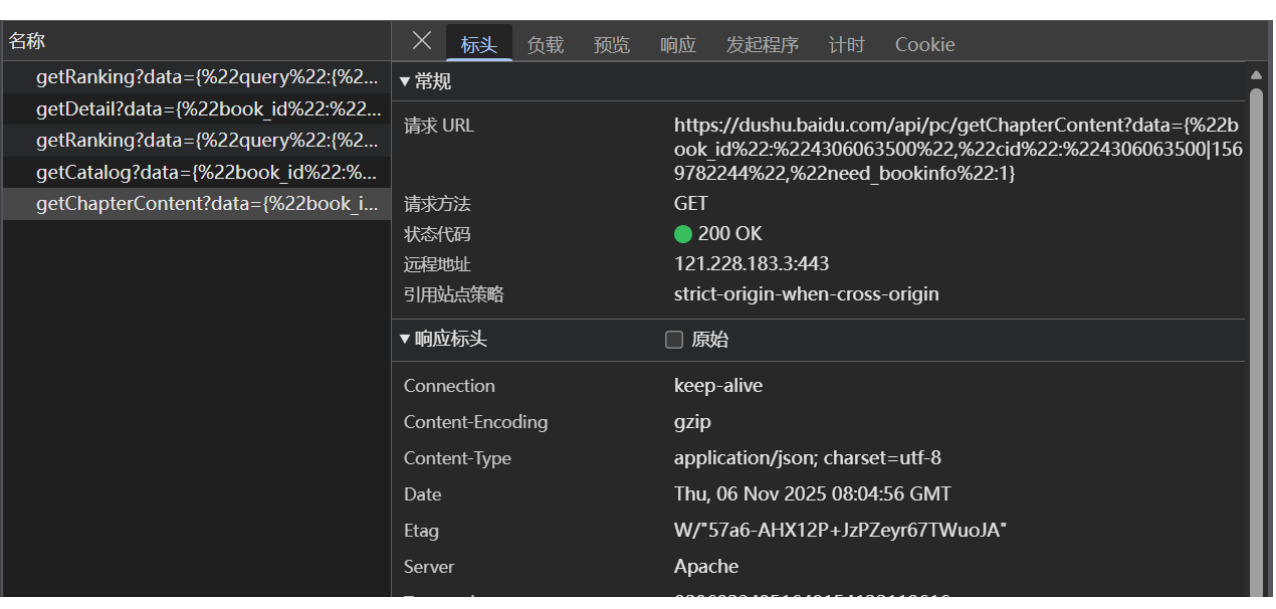
Task: Click the Etag header name
Action: tap(421, 530)
